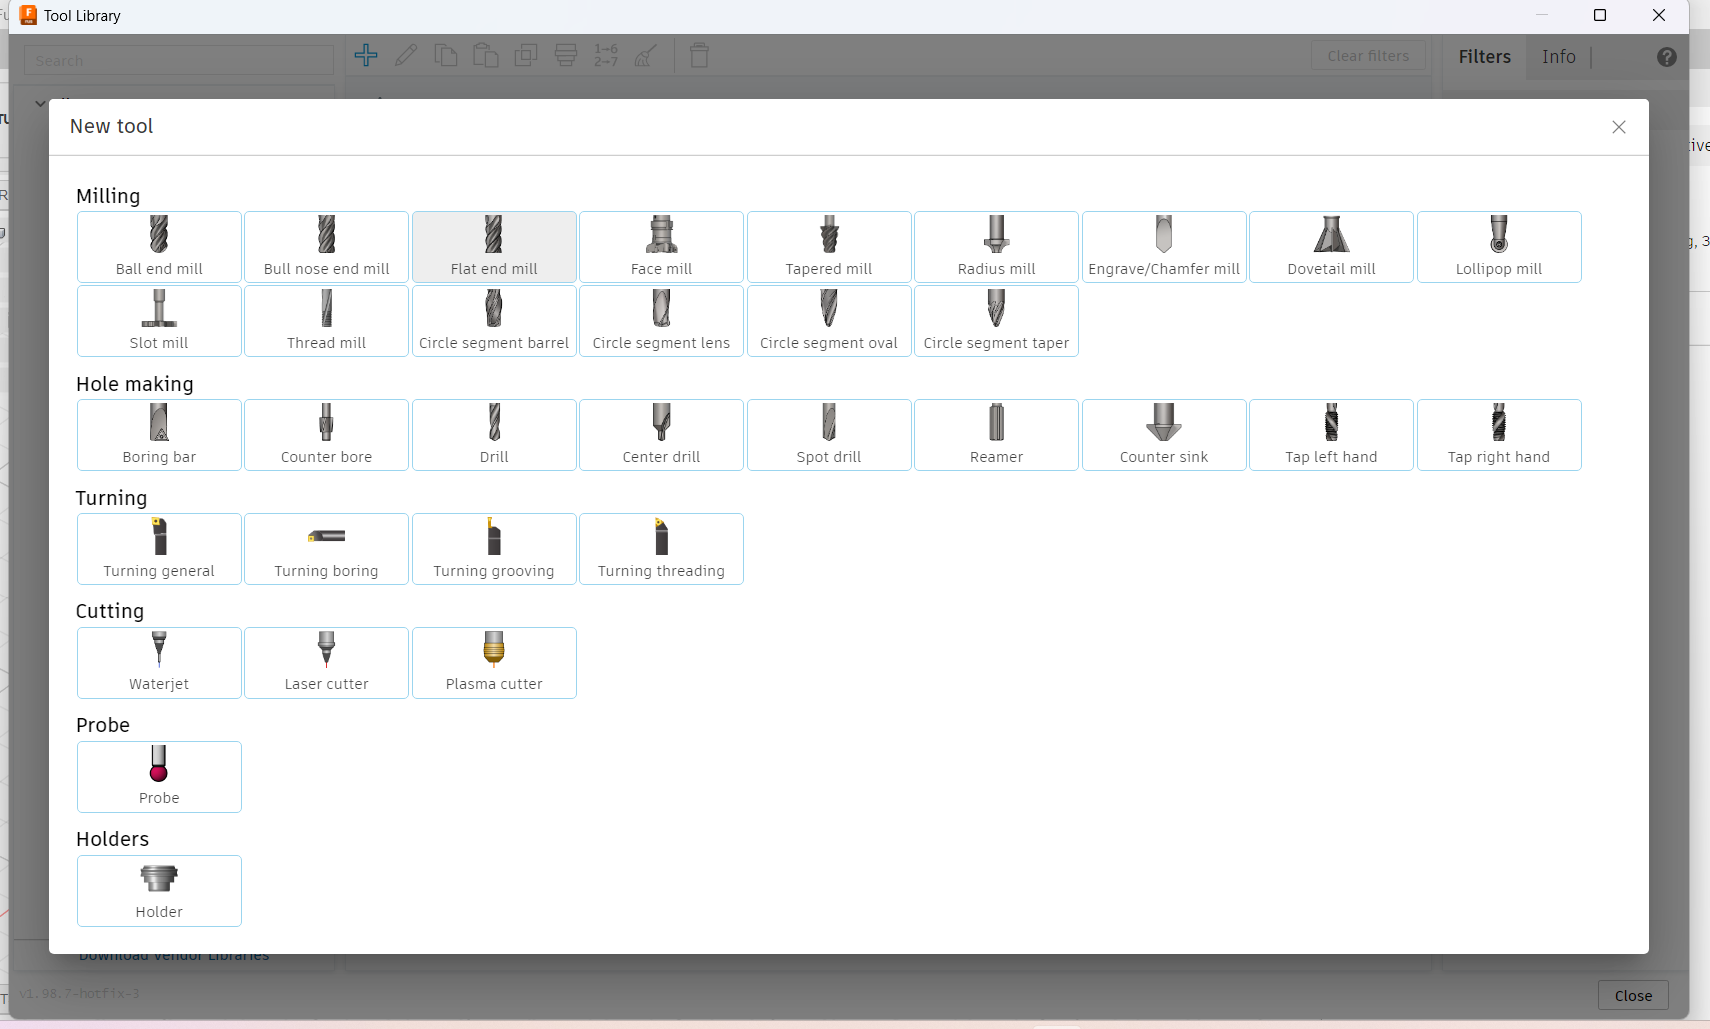Choose the Holder type
The width and height of the screenshot is (1710, 1029).
159,891
